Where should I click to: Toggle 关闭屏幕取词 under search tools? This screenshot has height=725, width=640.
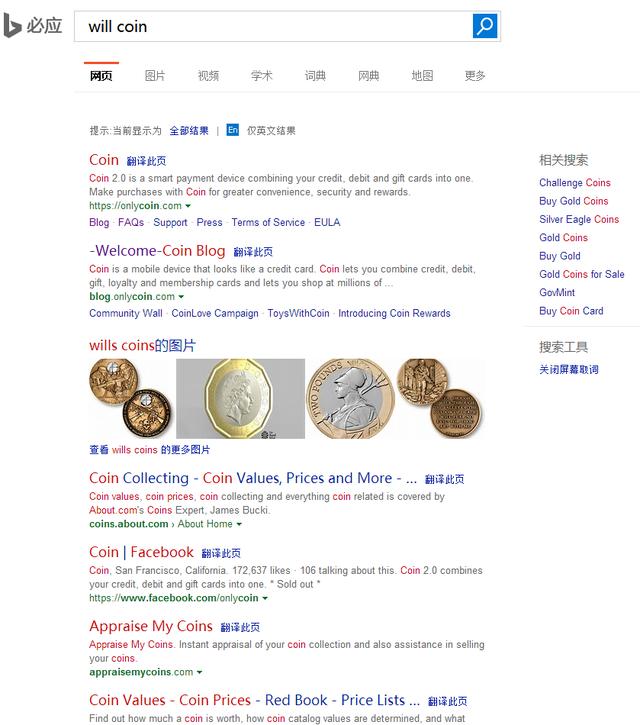tap(569, 369)
